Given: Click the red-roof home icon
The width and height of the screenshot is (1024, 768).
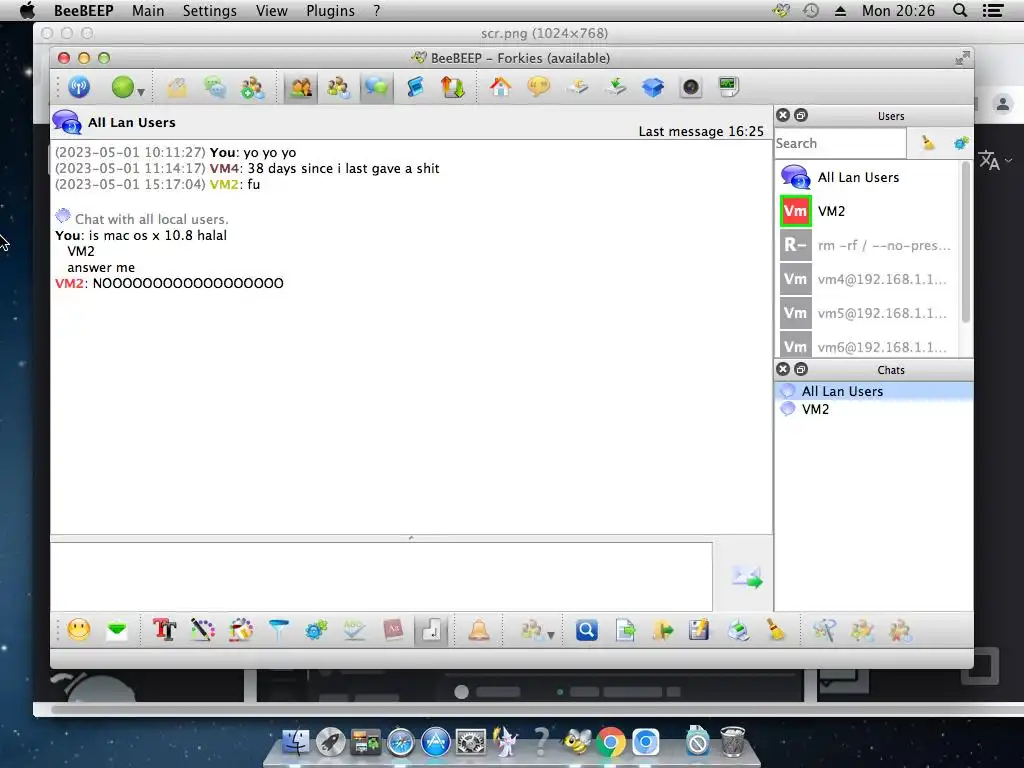Looking at the screenshot, I should [x=500, y=87].
